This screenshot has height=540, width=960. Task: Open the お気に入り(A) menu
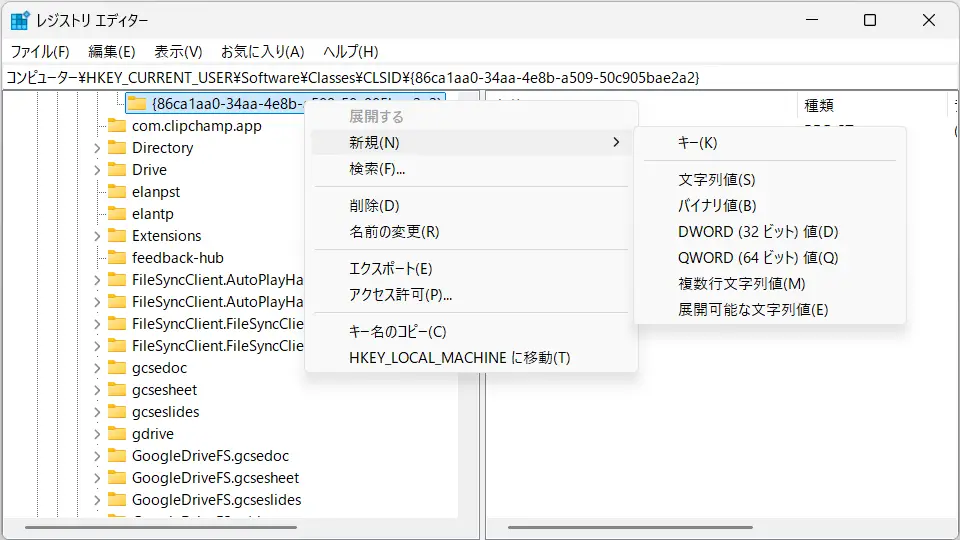click(x=263, y=52)
